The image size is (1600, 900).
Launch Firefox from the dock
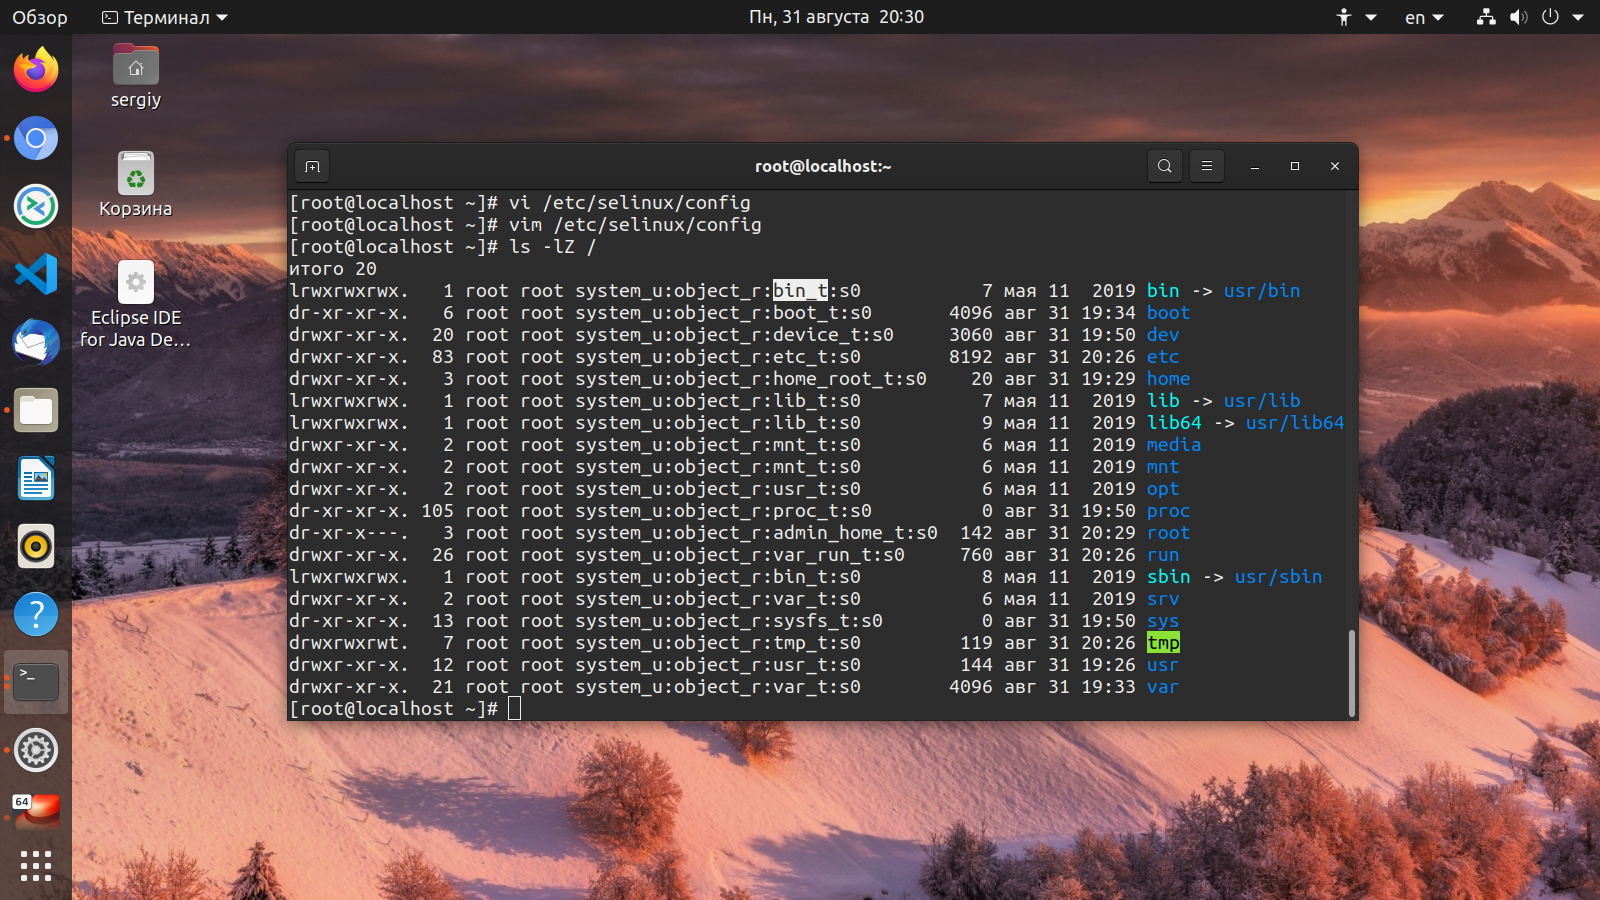[x=36, y=70]
